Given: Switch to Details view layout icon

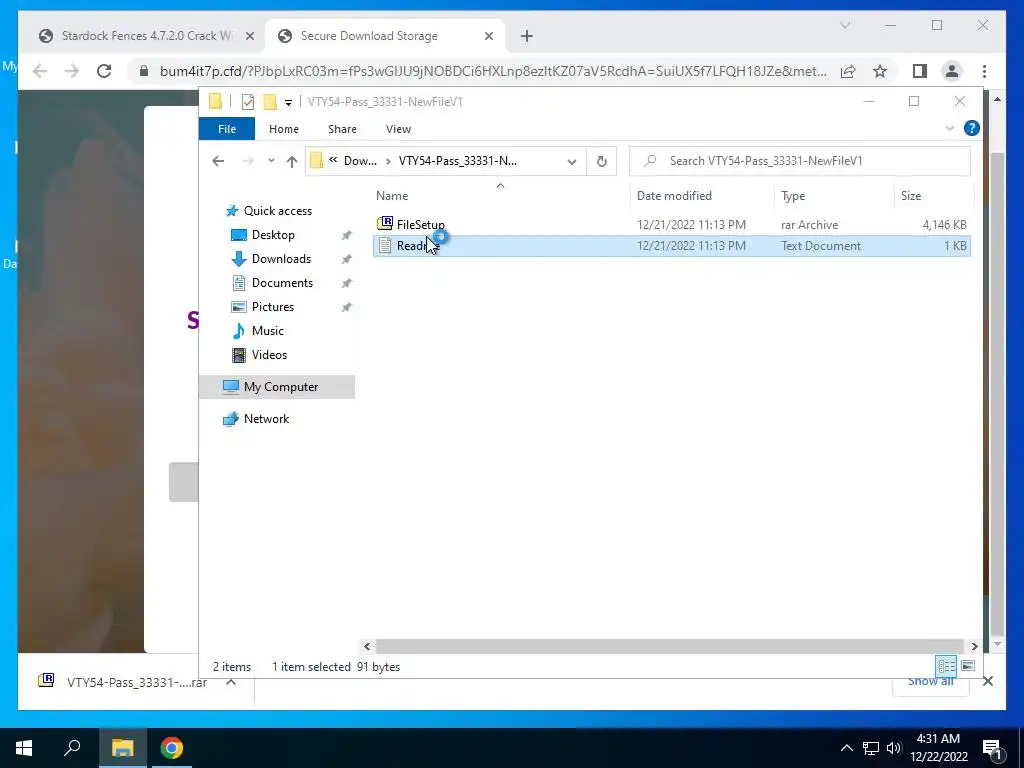Looking at the screenshot, I should (x=946, y=665).
